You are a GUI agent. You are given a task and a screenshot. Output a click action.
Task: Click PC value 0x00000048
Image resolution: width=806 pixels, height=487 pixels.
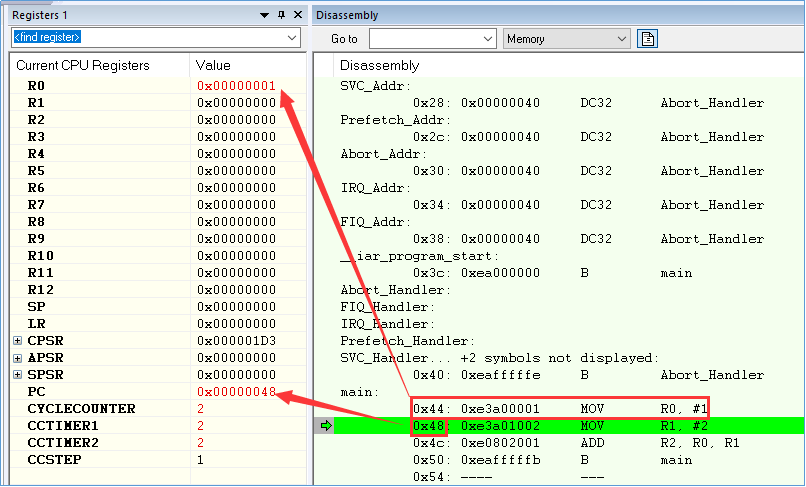pos(236,391)
